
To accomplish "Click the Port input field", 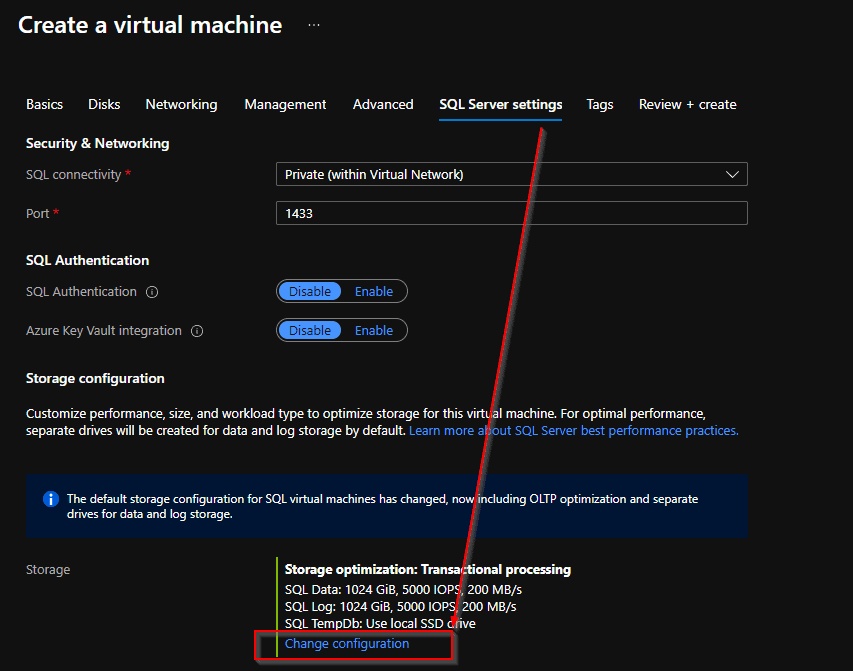I will click(x=511, y=213).
